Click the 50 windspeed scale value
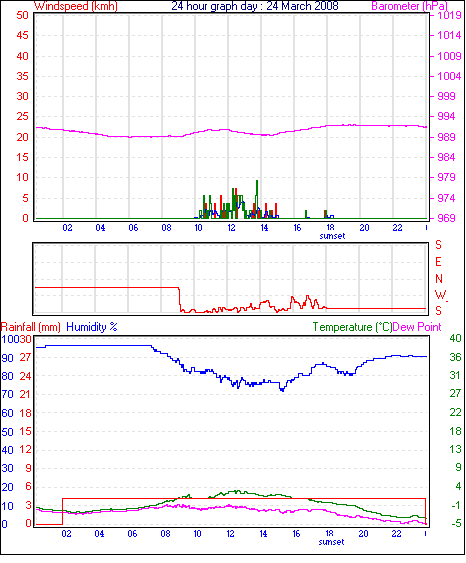 22,15
